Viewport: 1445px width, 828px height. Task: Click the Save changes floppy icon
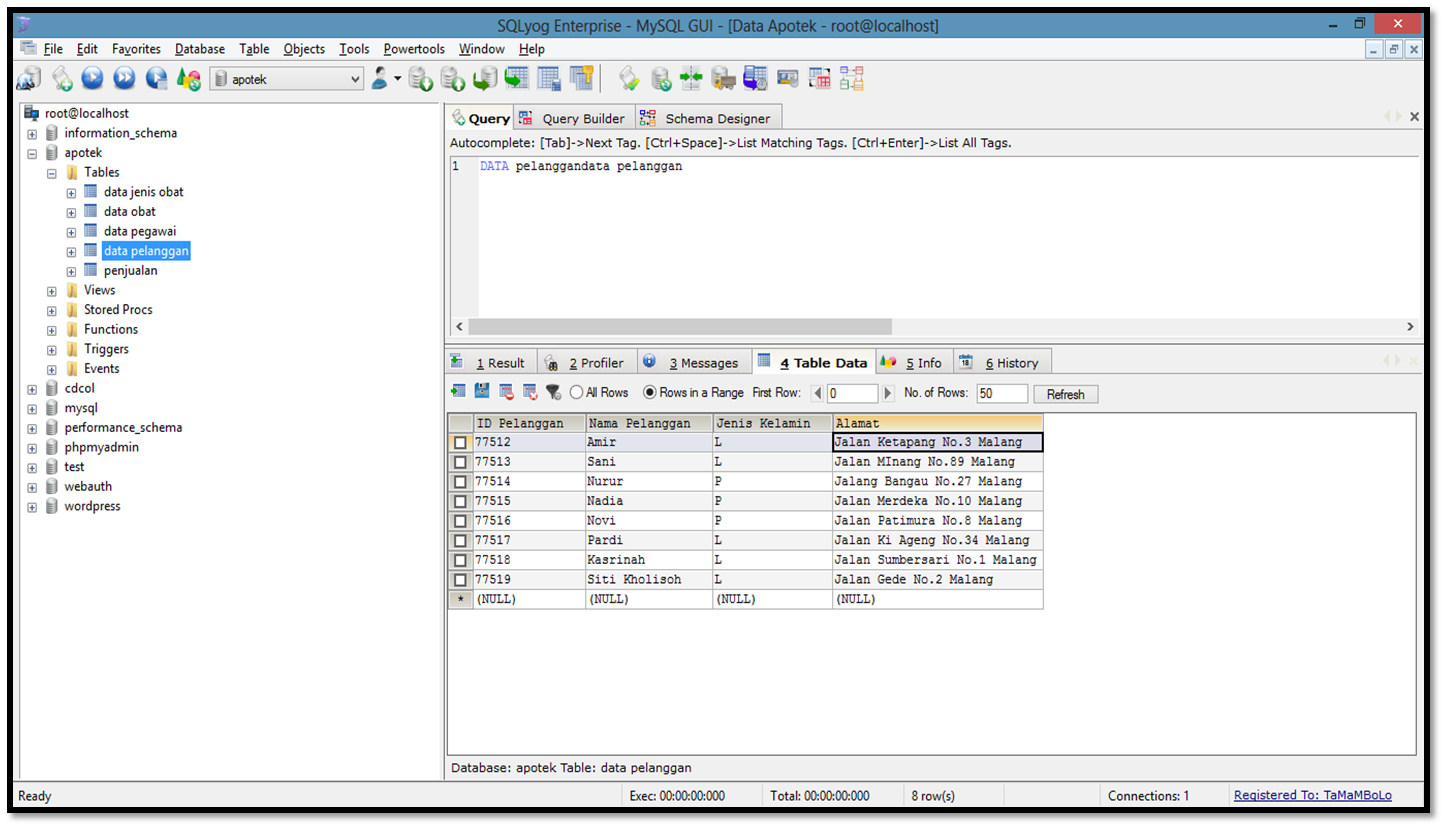[x=482, y=392]
